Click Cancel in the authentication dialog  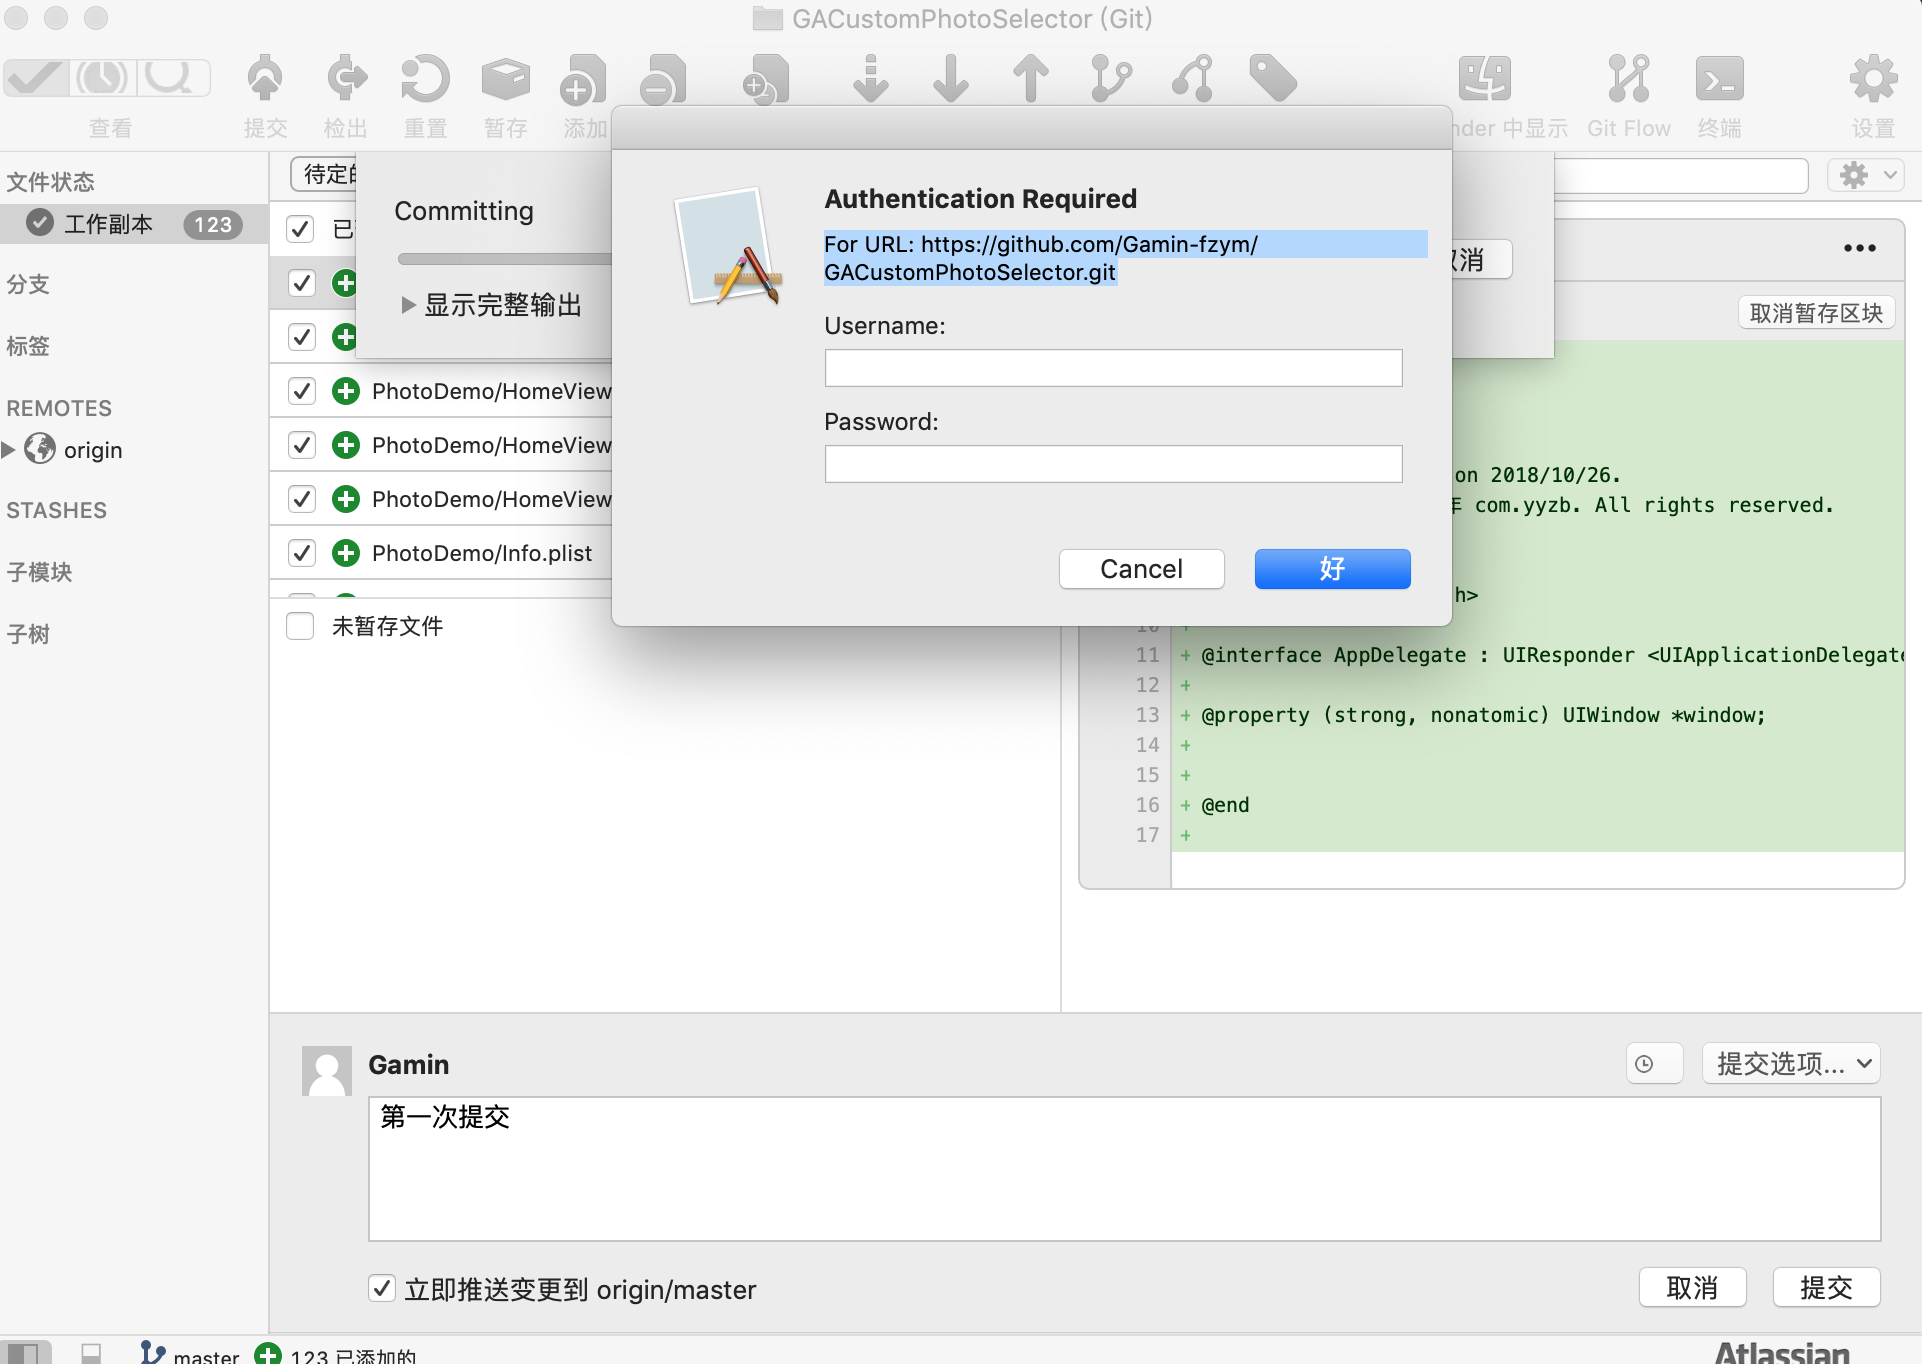tap(1141, 569)
